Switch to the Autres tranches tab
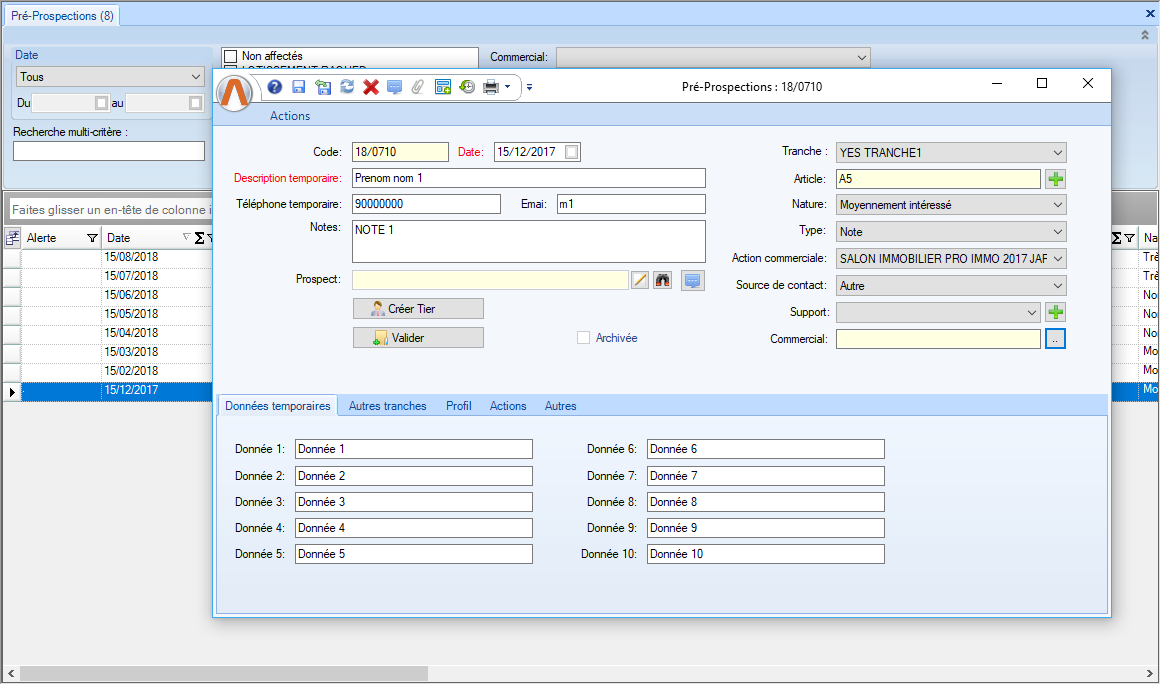 pyautogui.click(x=387, y=406)
